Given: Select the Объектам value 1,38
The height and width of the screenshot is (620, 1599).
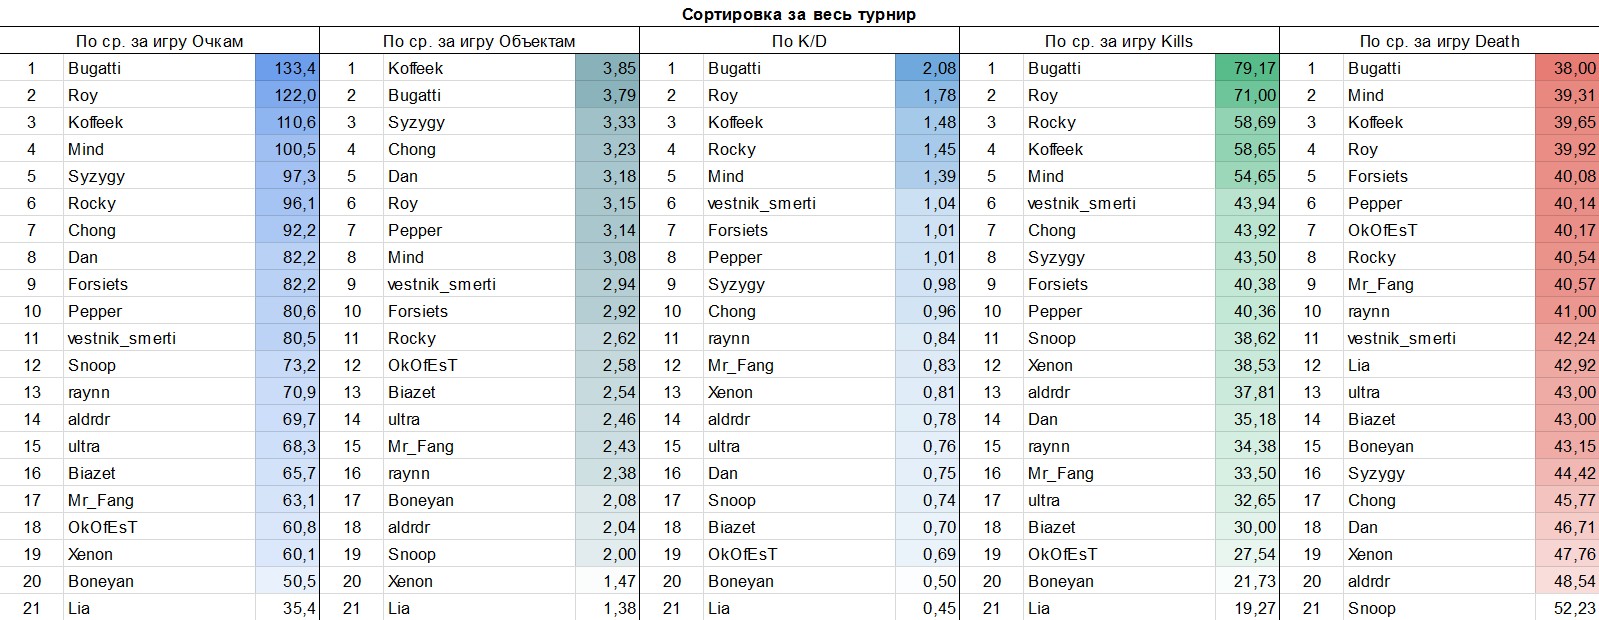Looking at the screenshot, I should 607,608.
